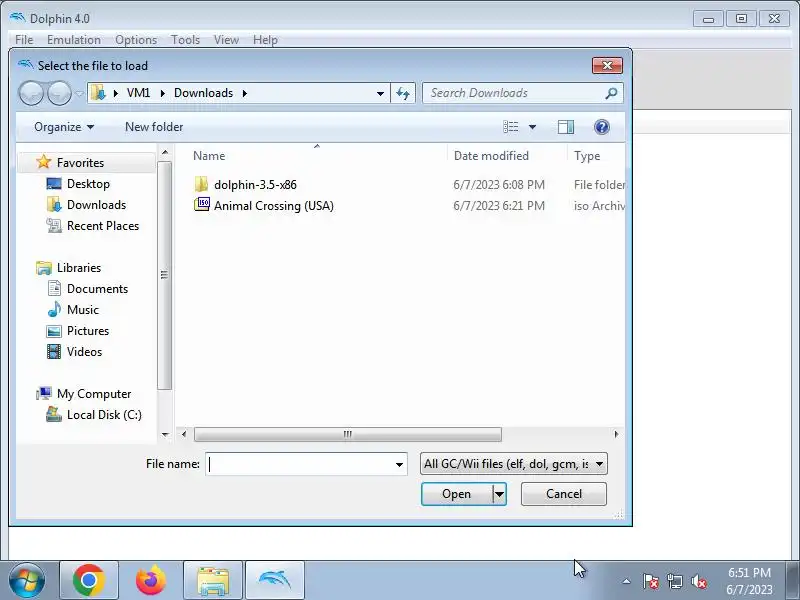This screenshot has width=800, height=600.
Task: Open the recent locations arrow beside Forward button
Action: point(79,93)
